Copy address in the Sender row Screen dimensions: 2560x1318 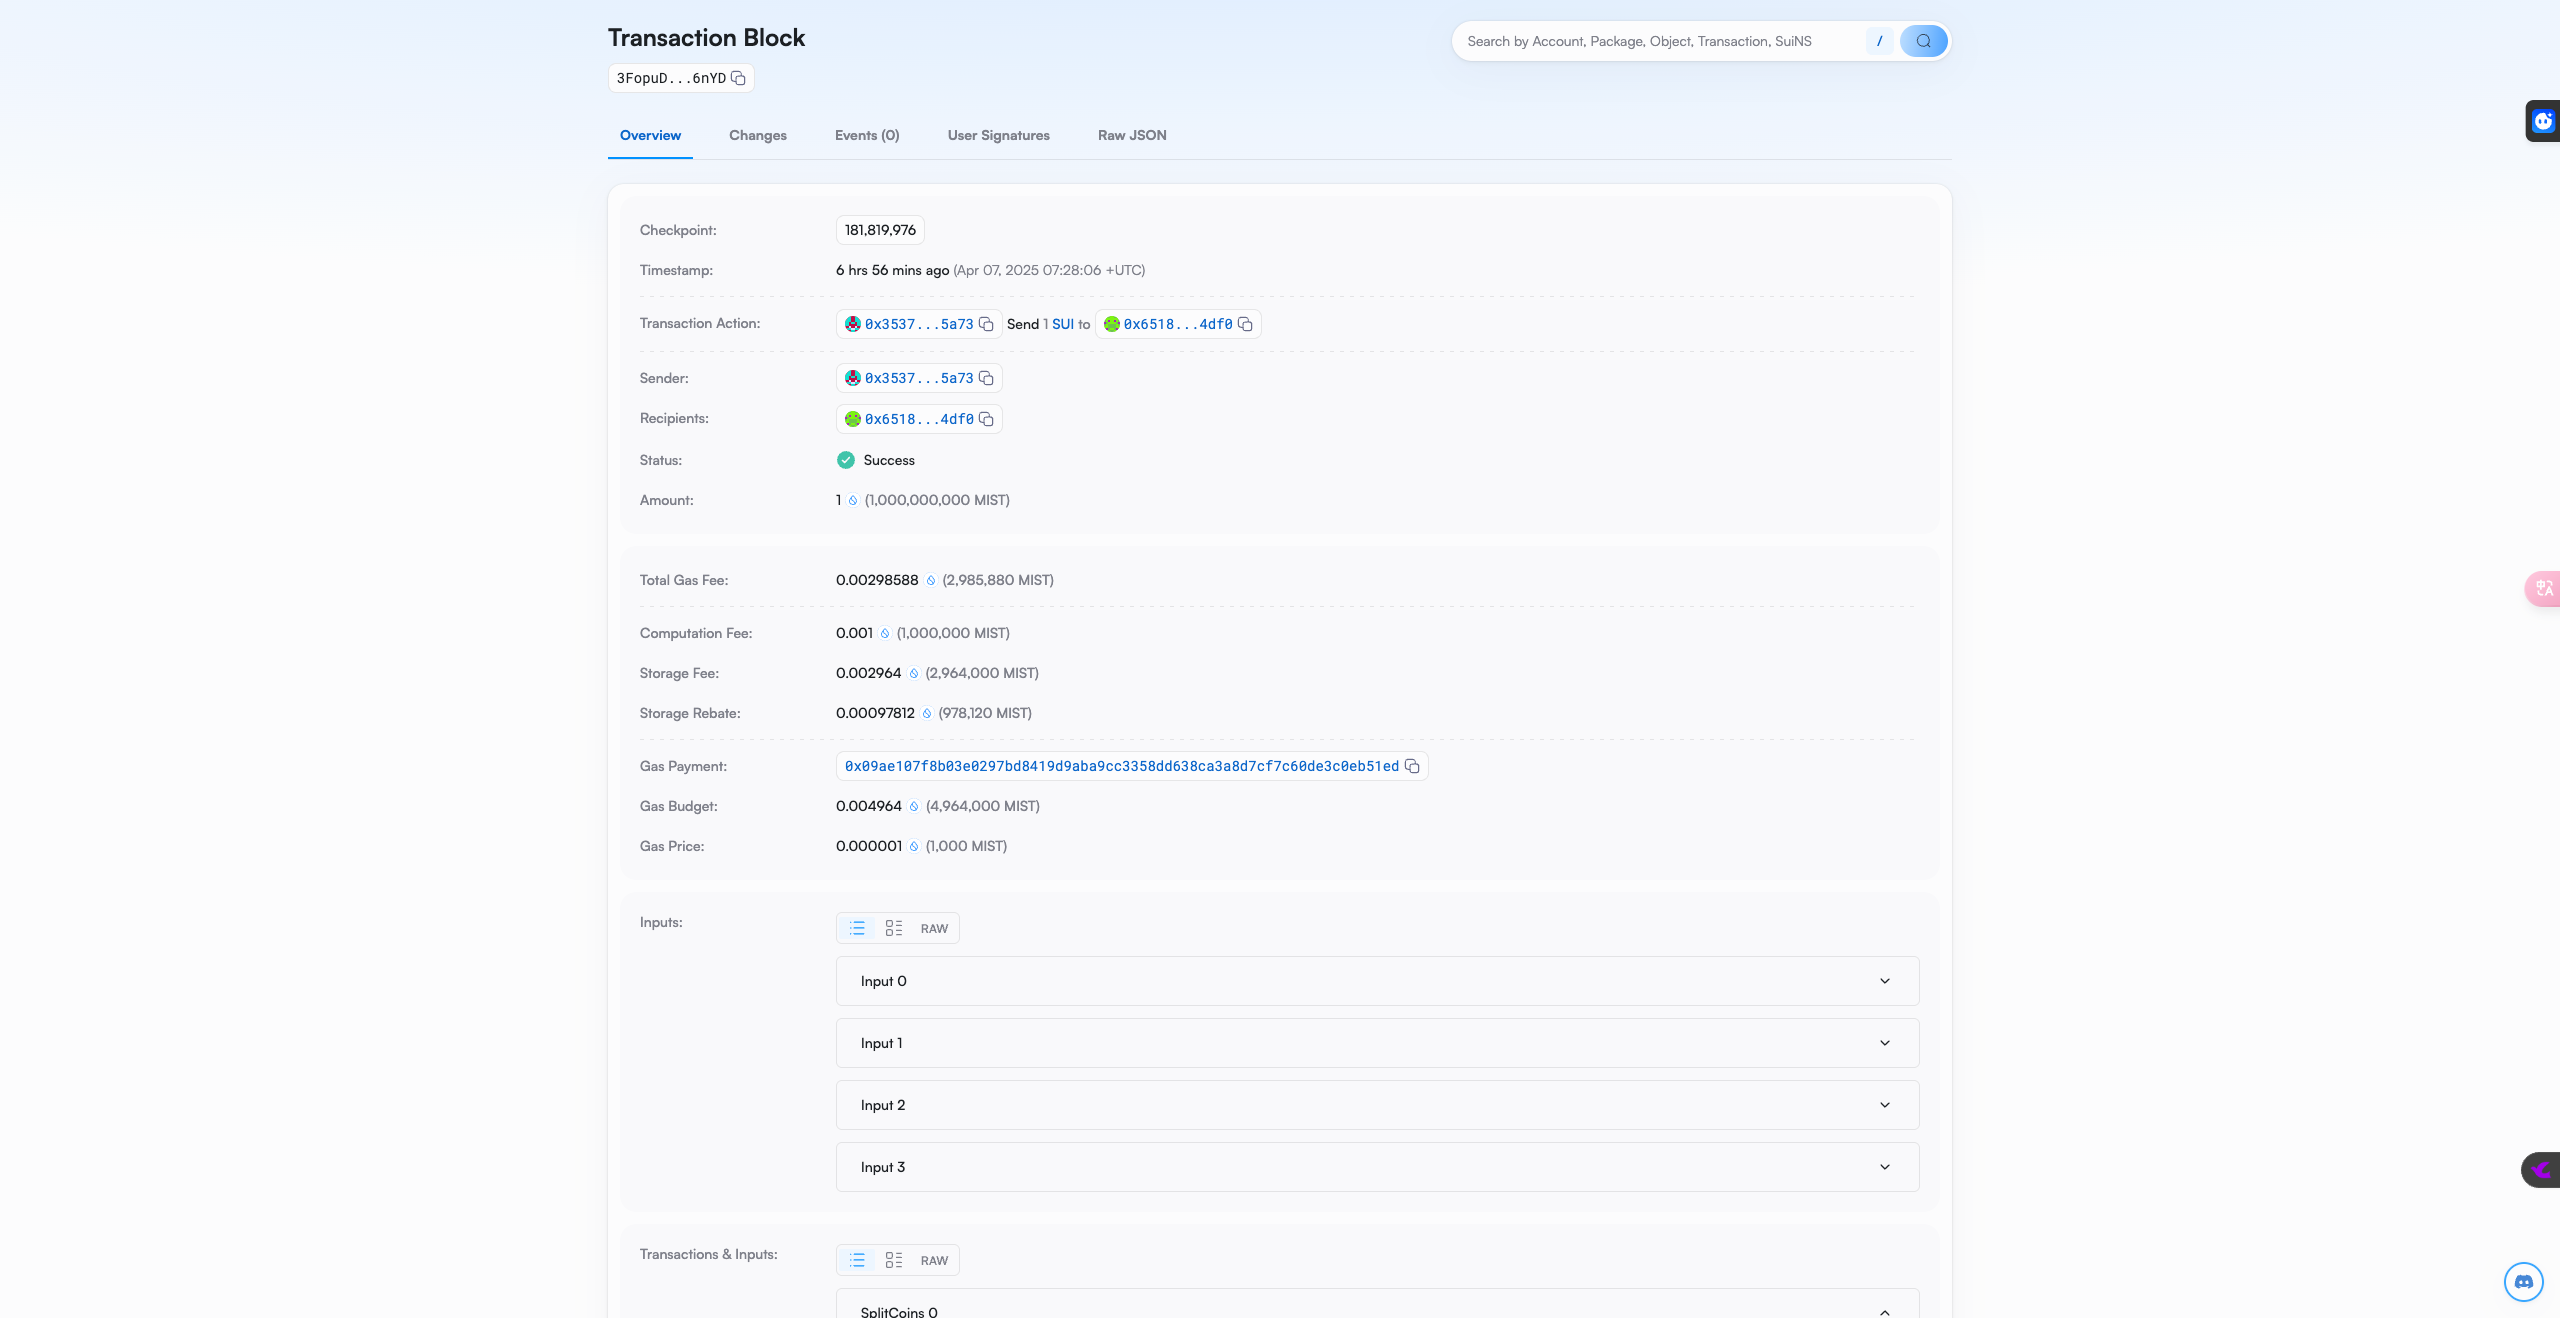click(986, 378)
